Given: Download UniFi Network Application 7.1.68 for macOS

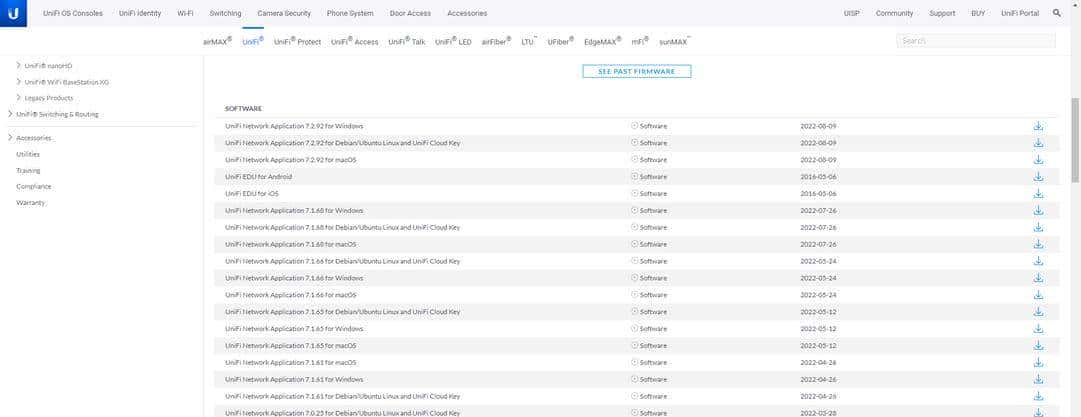Looking at the screenshot, I should click(x=1038, y=244).
